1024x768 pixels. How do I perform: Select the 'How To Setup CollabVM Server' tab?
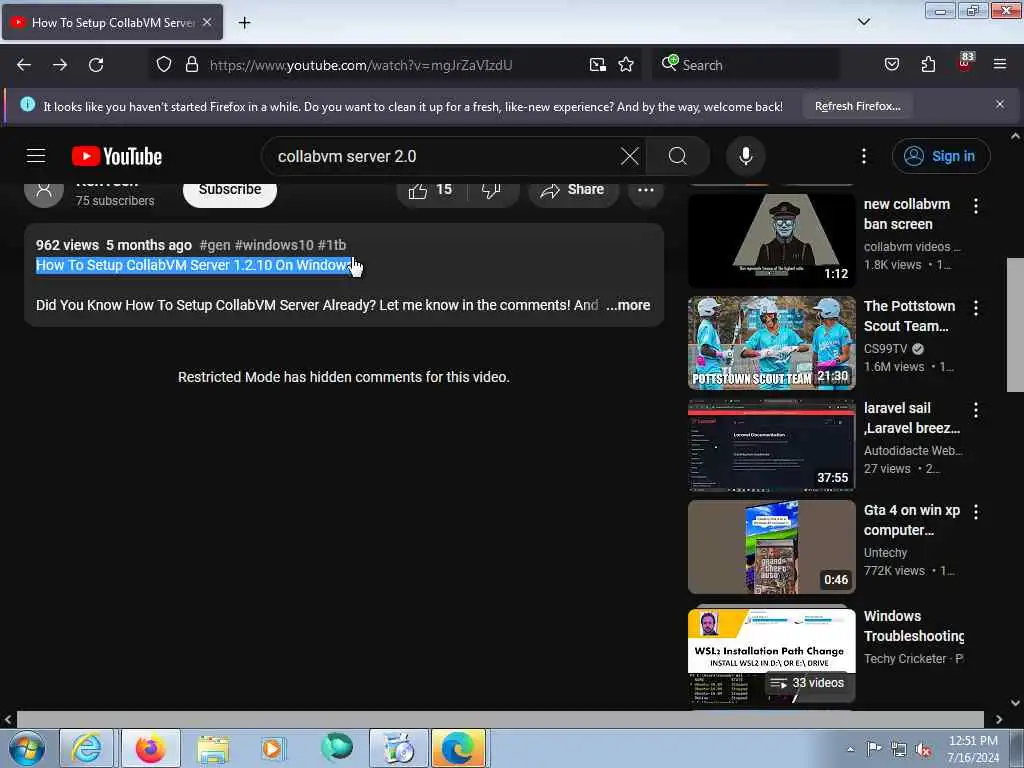tap(112, 22)
